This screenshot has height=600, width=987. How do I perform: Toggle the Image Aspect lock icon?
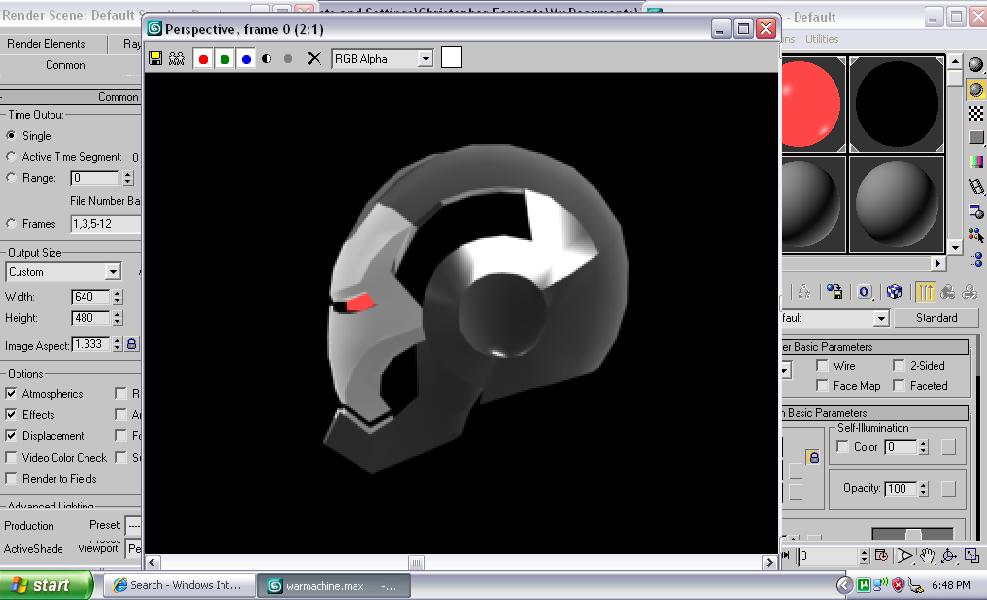click(x=132, y=344)
